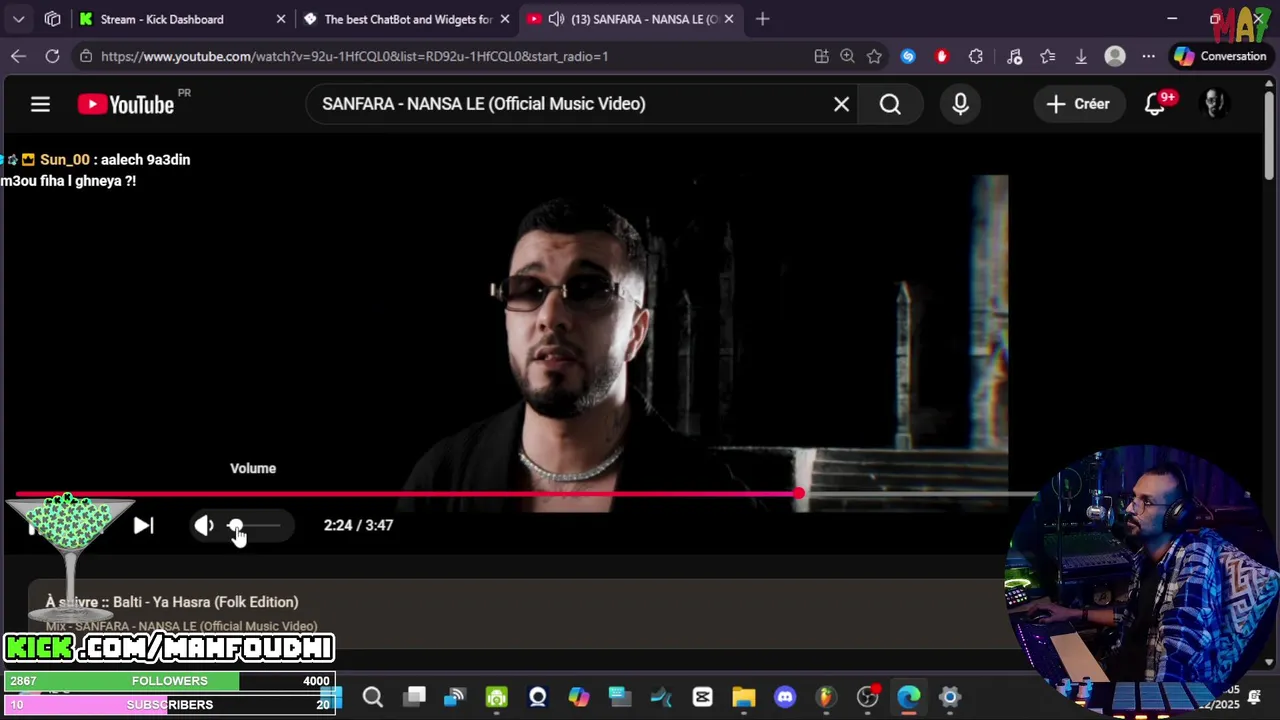Viewport: 1280px width, 720px height.
Task: Launch CapCut from the taskbar
Action: pyautogui.click(x=702, y=697)
